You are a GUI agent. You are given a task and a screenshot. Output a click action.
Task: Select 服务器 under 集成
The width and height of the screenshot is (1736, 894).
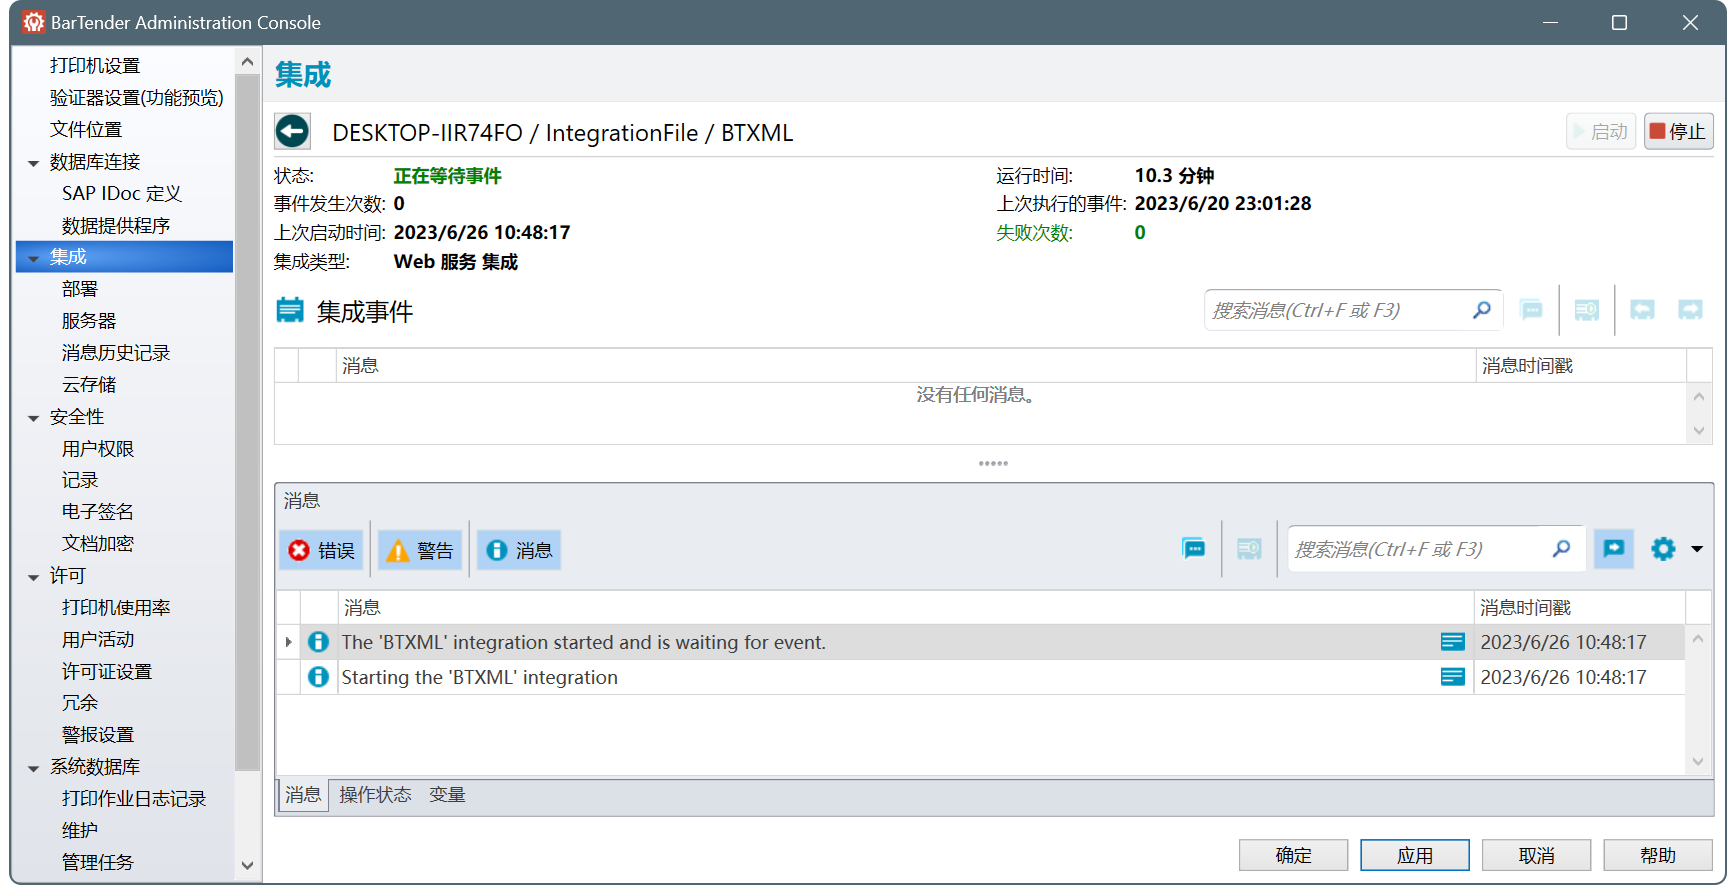[89, 321]
